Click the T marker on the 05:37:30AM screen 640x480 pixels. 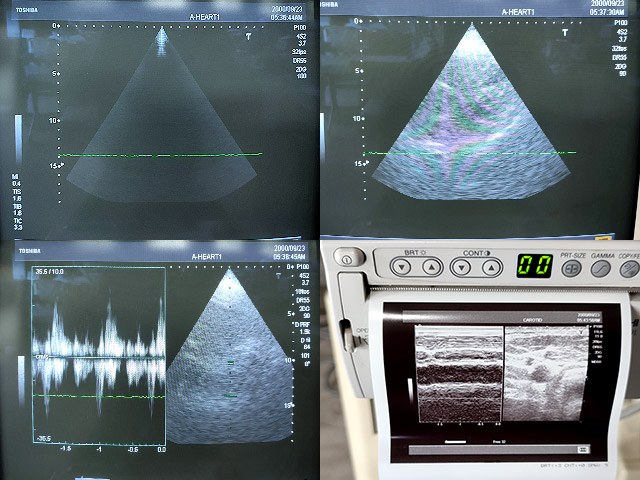(565, 32)
